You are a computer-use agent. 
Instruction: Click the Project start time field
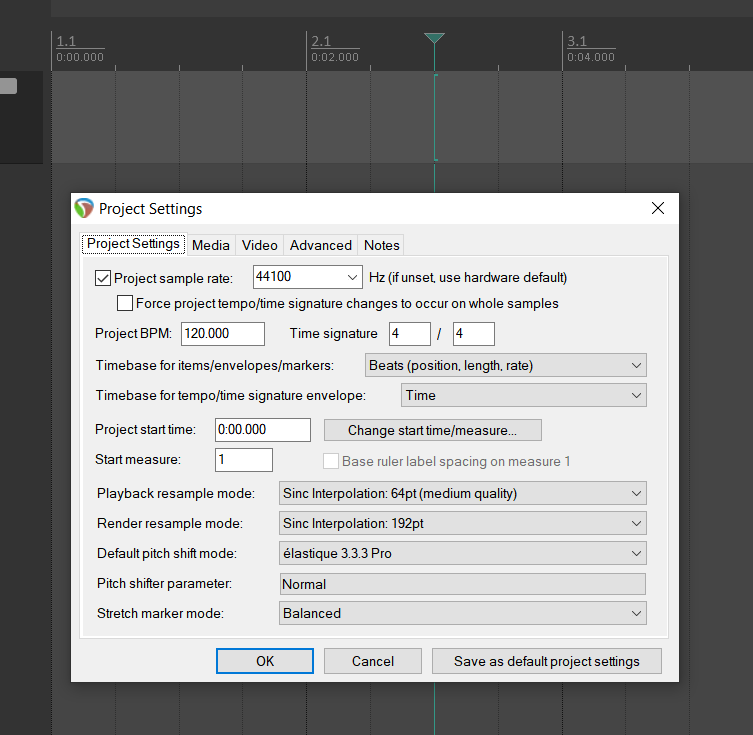coord(262,430)
